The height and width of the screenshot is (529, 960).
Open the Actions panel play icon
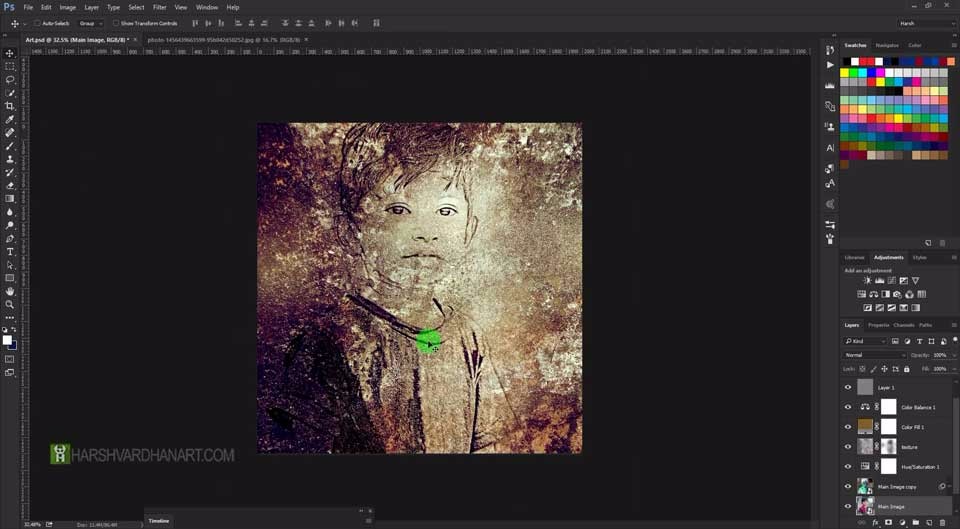click(830, 65)
